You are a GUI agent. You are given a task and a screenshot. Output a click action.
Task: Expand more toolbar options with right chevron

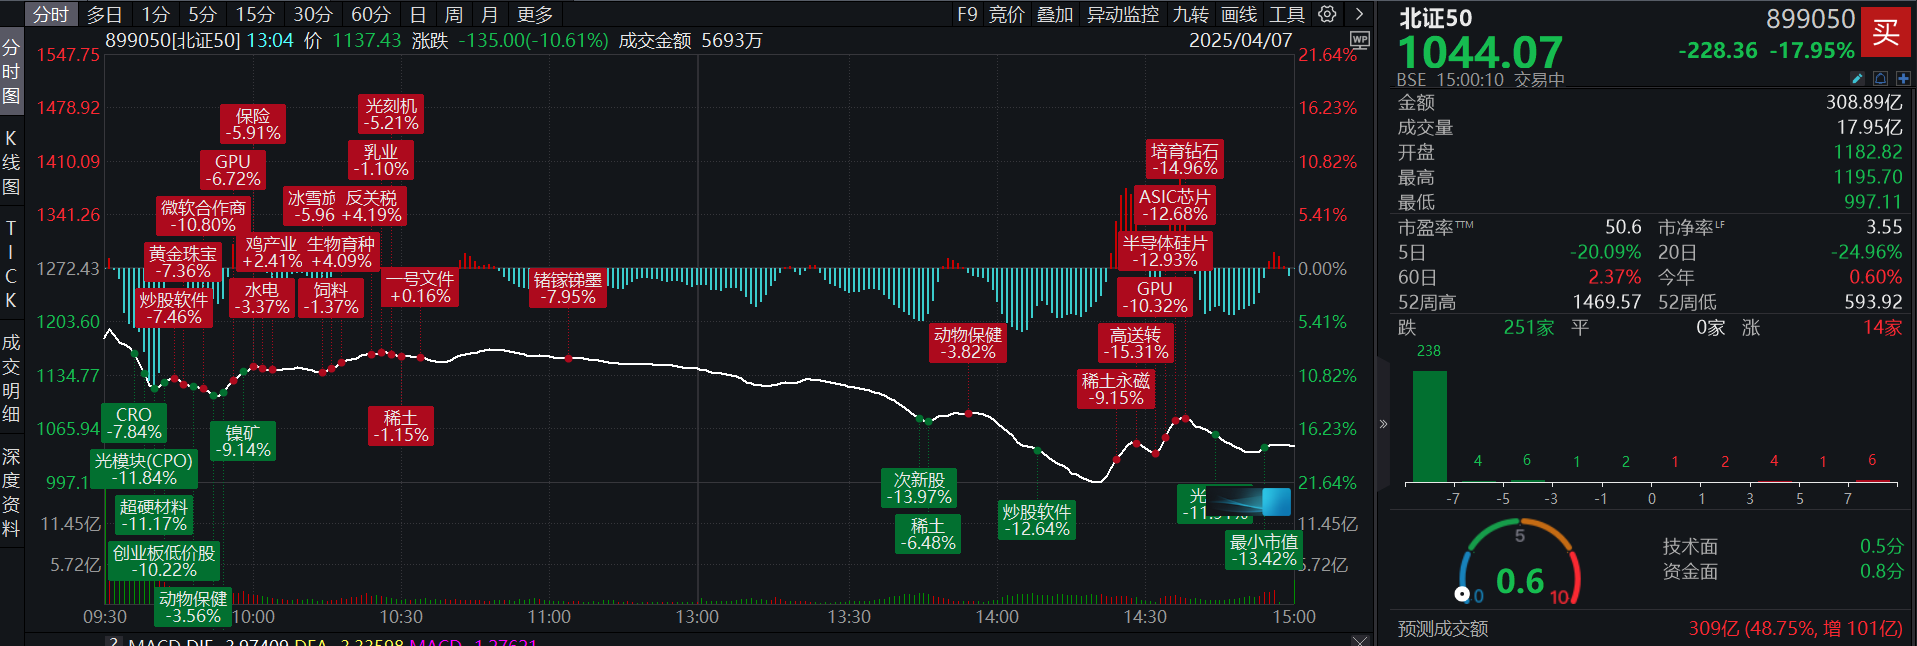1359,14
